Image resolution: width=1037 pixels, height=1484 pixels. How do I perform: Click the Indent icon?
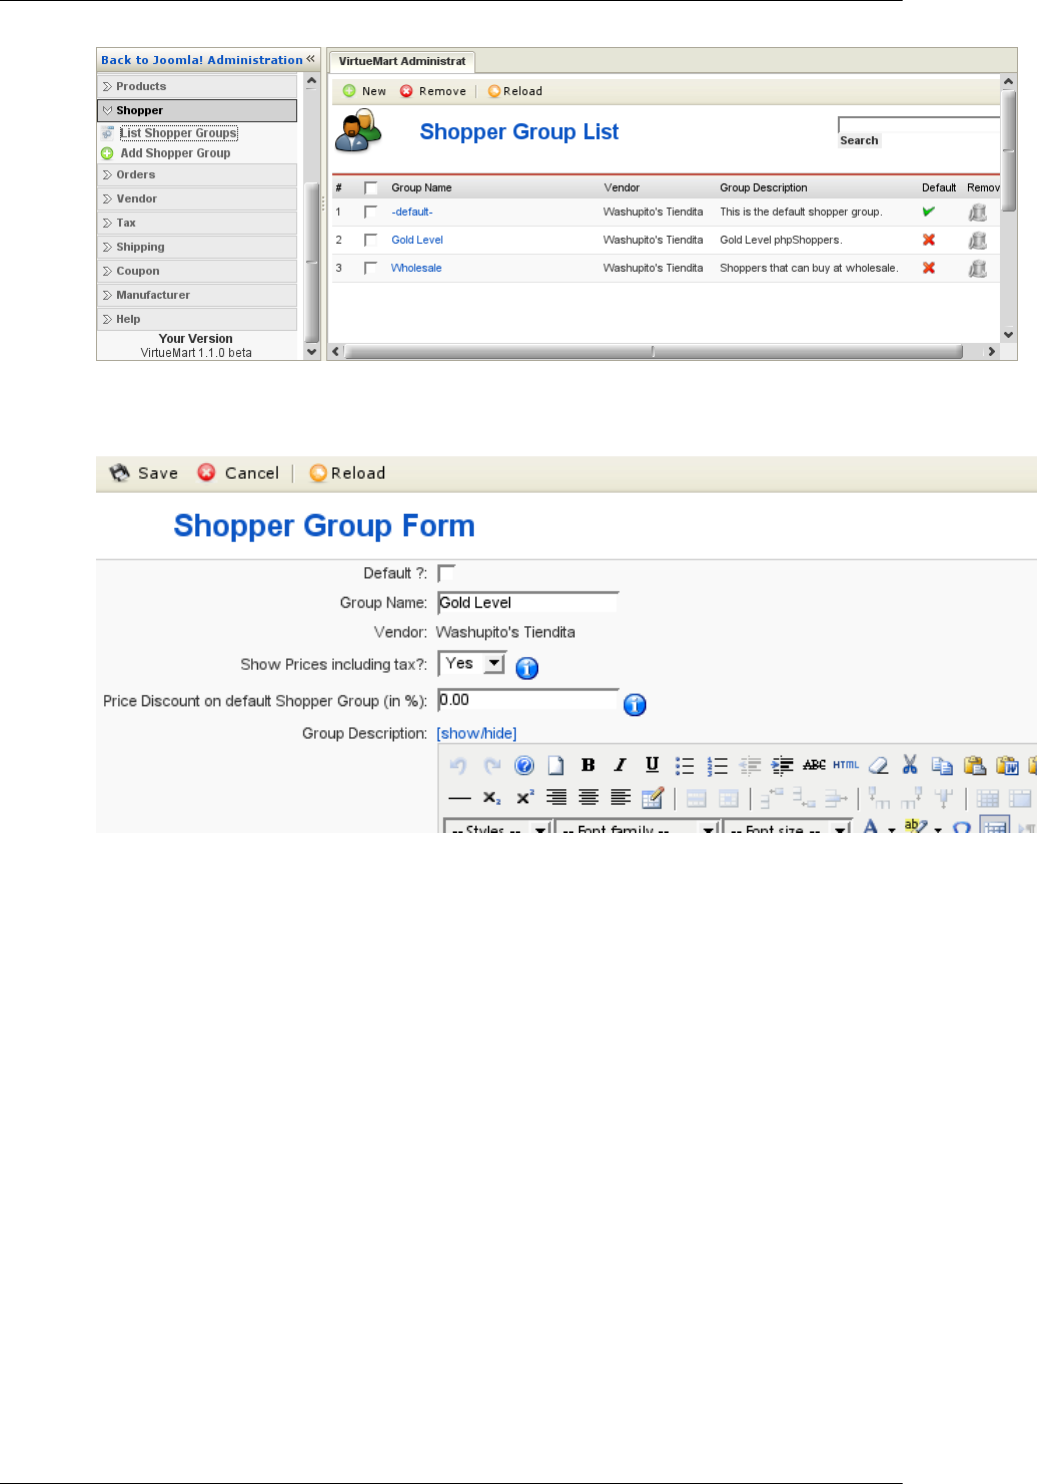point(782,766)
